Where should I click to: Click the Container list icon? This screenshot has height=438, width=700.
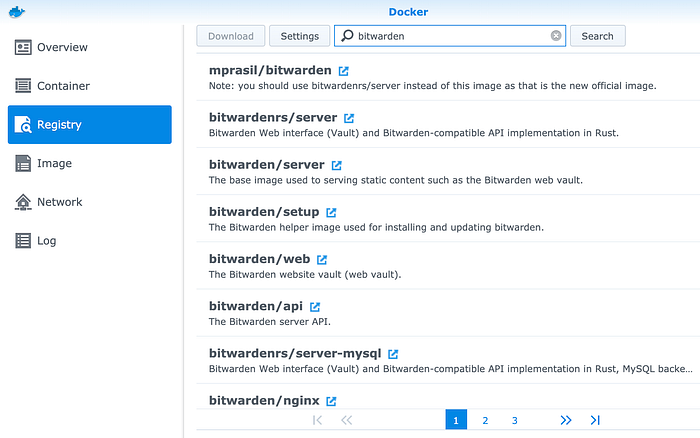(23, 86)
